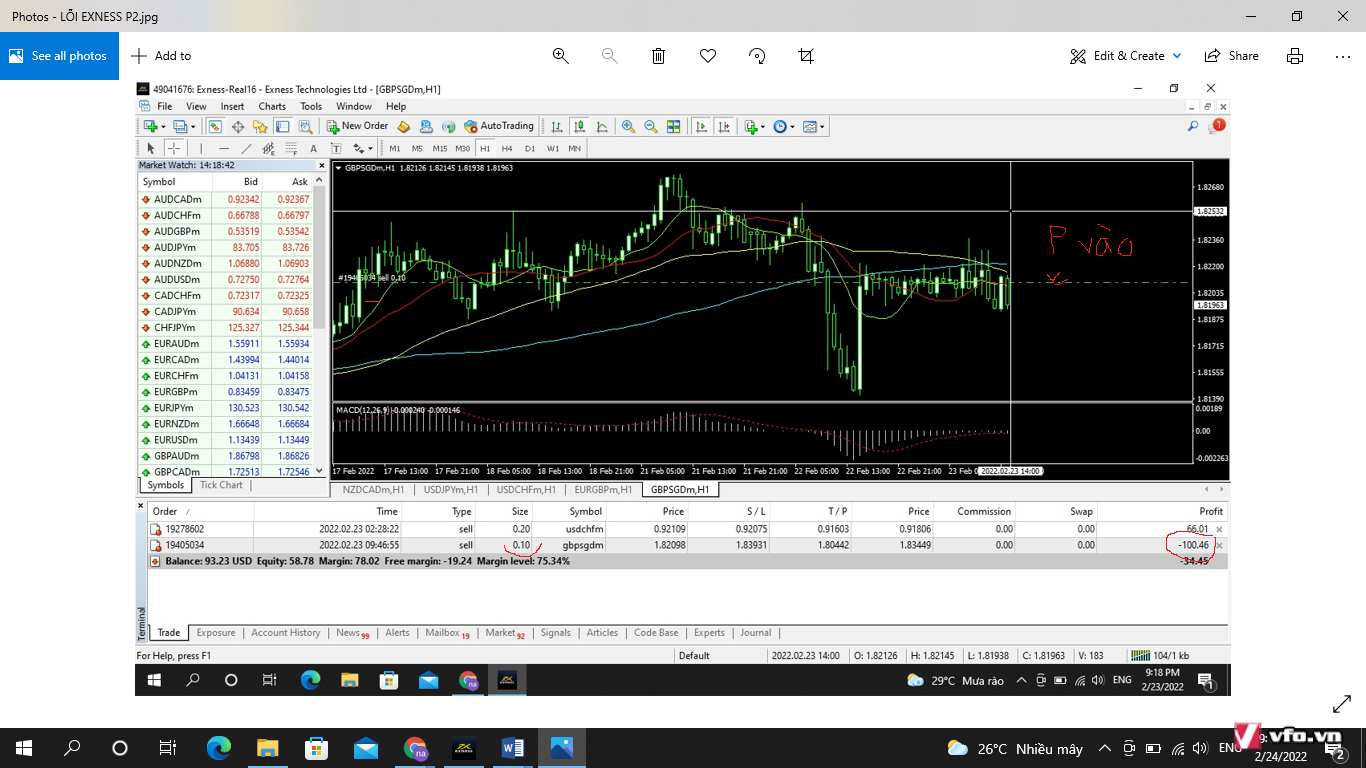Open the Profiles toolbar icon
The height and width of the screenshot is (768, 1366).
(x=180, y=126)
